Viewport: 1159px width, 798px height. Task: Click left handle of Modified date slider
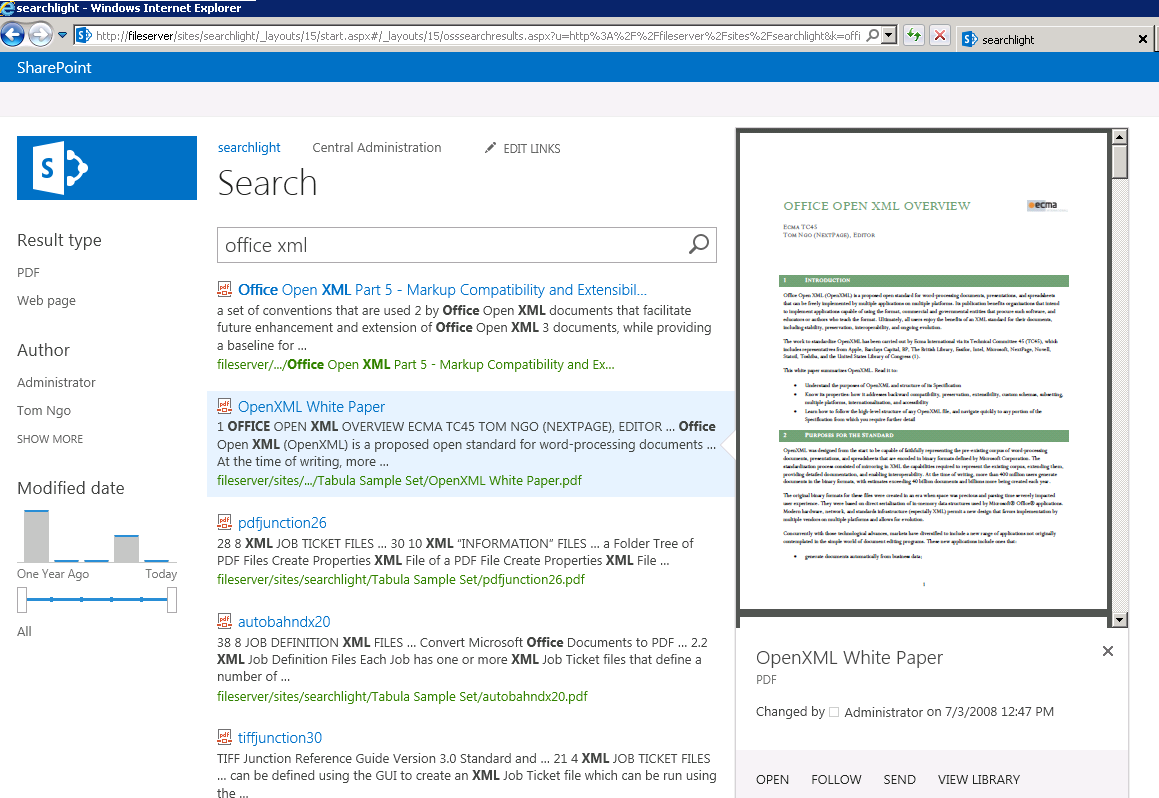click(22, 600)
